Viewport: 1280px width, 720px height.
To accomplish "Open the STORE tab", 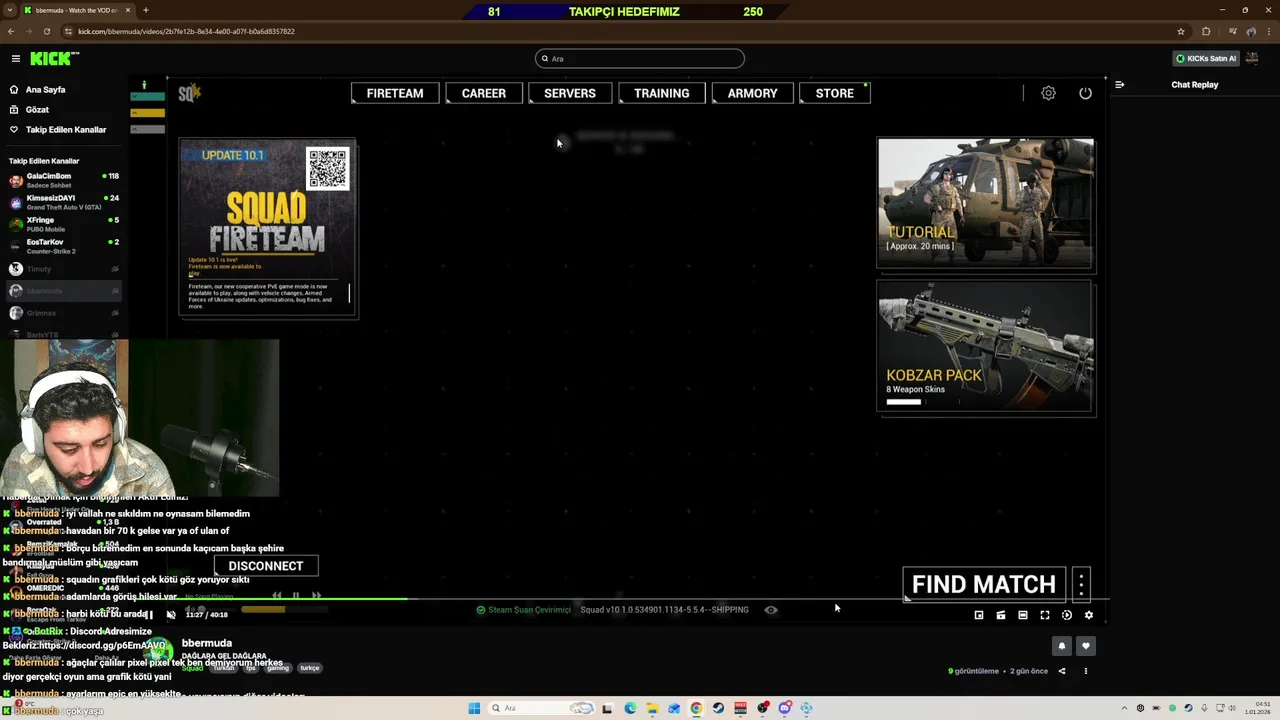I will click(x=835, y=93).
